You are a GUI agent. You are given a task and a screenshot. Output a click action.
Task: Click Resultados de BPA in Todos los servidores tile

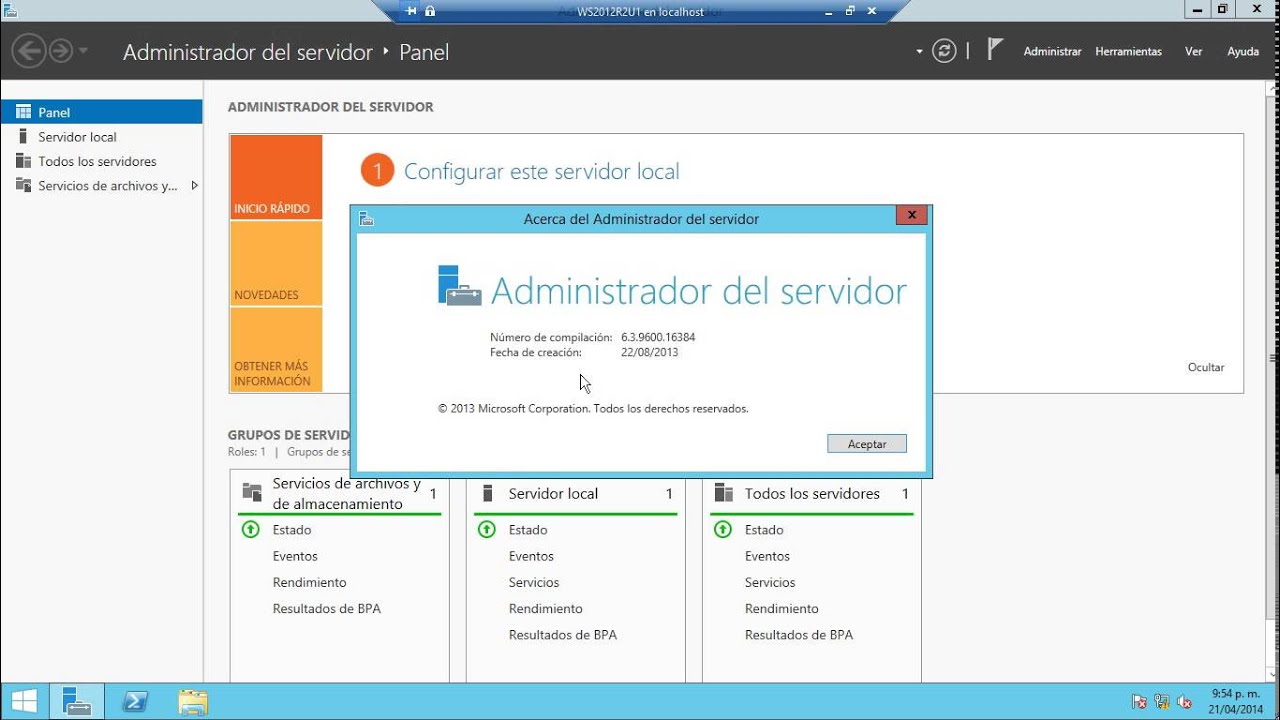(799, 634)
